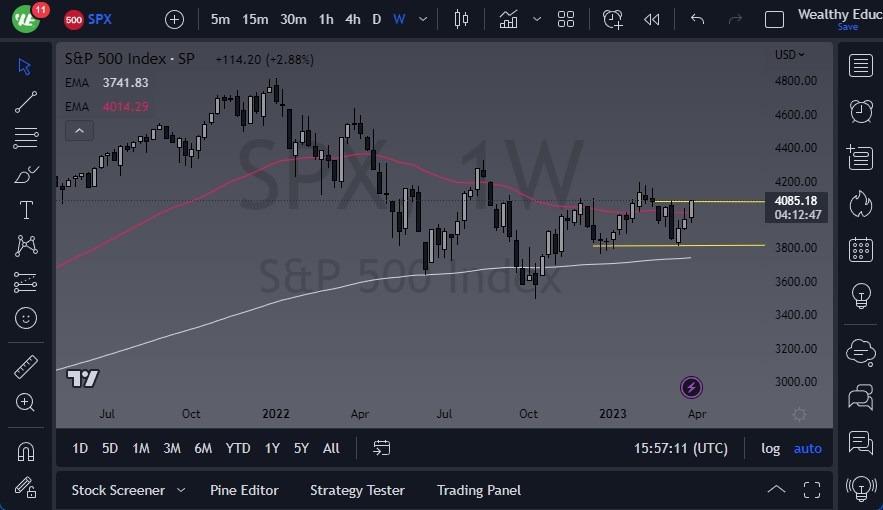Toggle log scale on price axis
This screenshot has height=510, width=883.
tap(770, 448)
